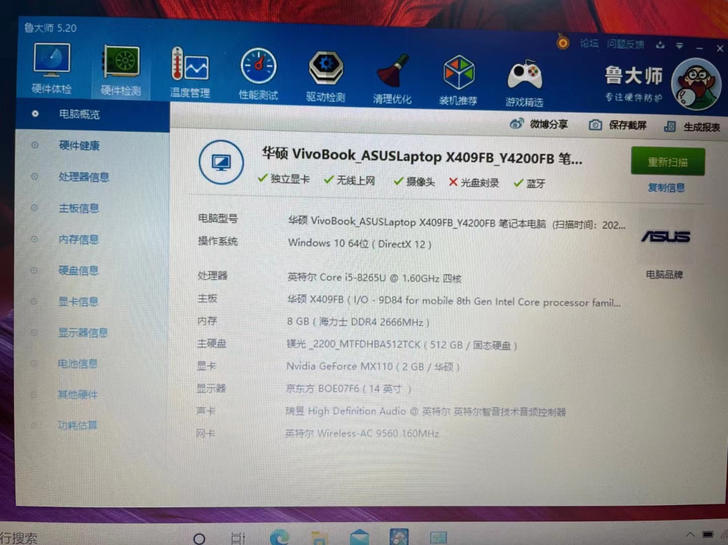The height and width of the screenshot is (545, 728).
Task: Open Task View on the taskbar
Action: click(x=237, y=539)
